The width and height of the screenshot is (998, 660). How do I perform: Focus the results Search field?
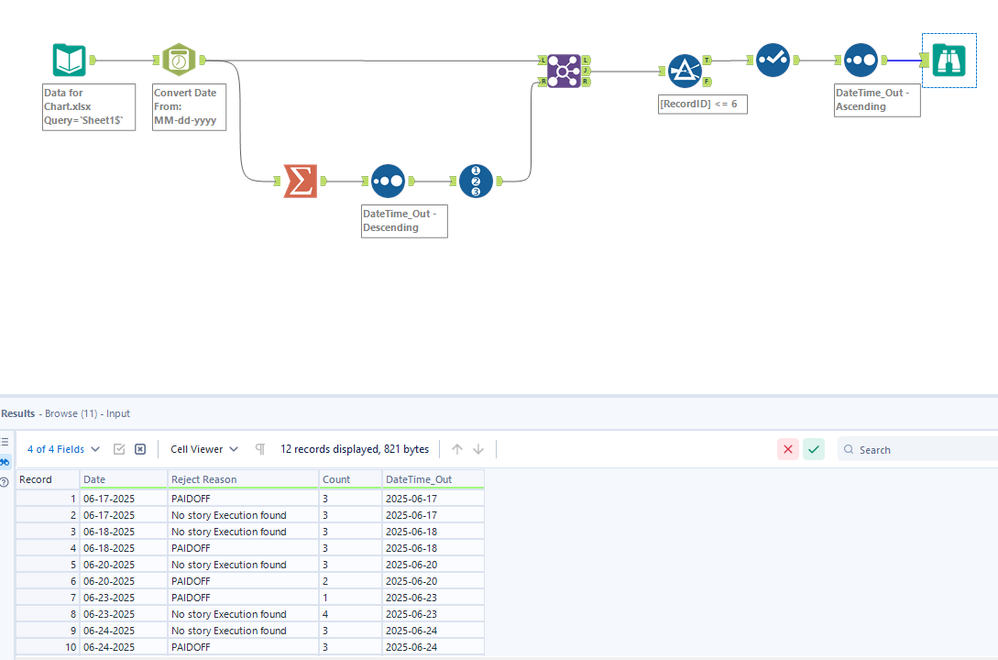click(x=918, y=449)
